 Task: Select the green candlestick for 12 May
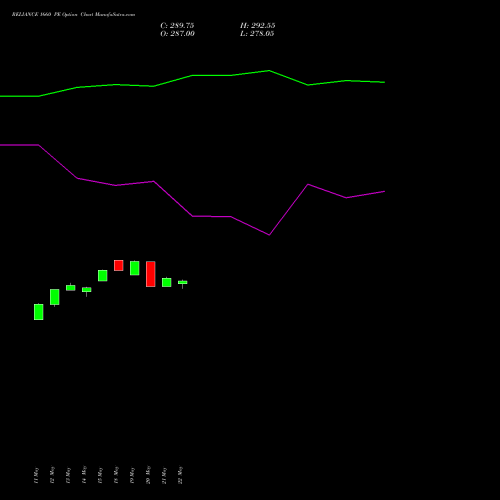pyautogui.click(x=55, y=297)
